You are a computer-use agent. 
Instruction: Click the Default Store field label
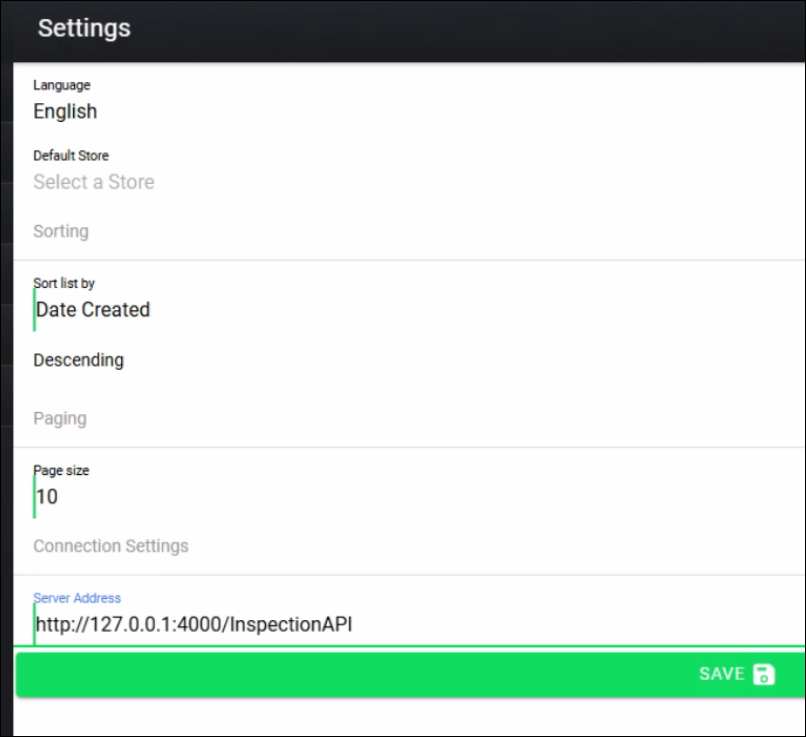71,156
